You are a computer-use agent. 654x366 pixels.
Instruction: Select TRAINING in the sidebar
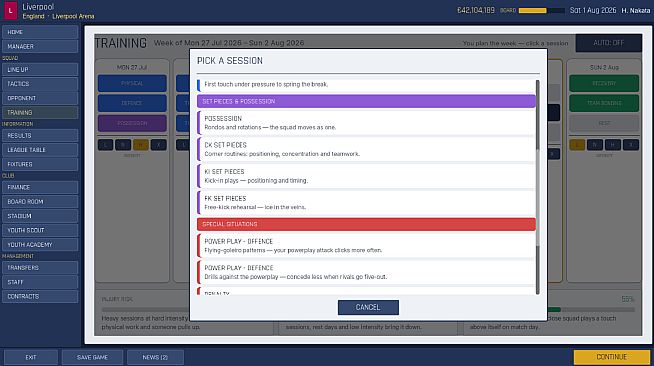[40, 113]
